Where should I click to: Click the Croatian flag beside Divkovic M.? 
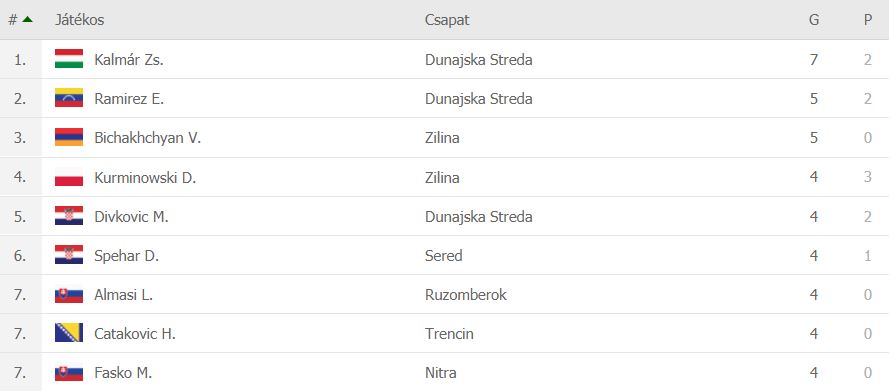(69, 216)
